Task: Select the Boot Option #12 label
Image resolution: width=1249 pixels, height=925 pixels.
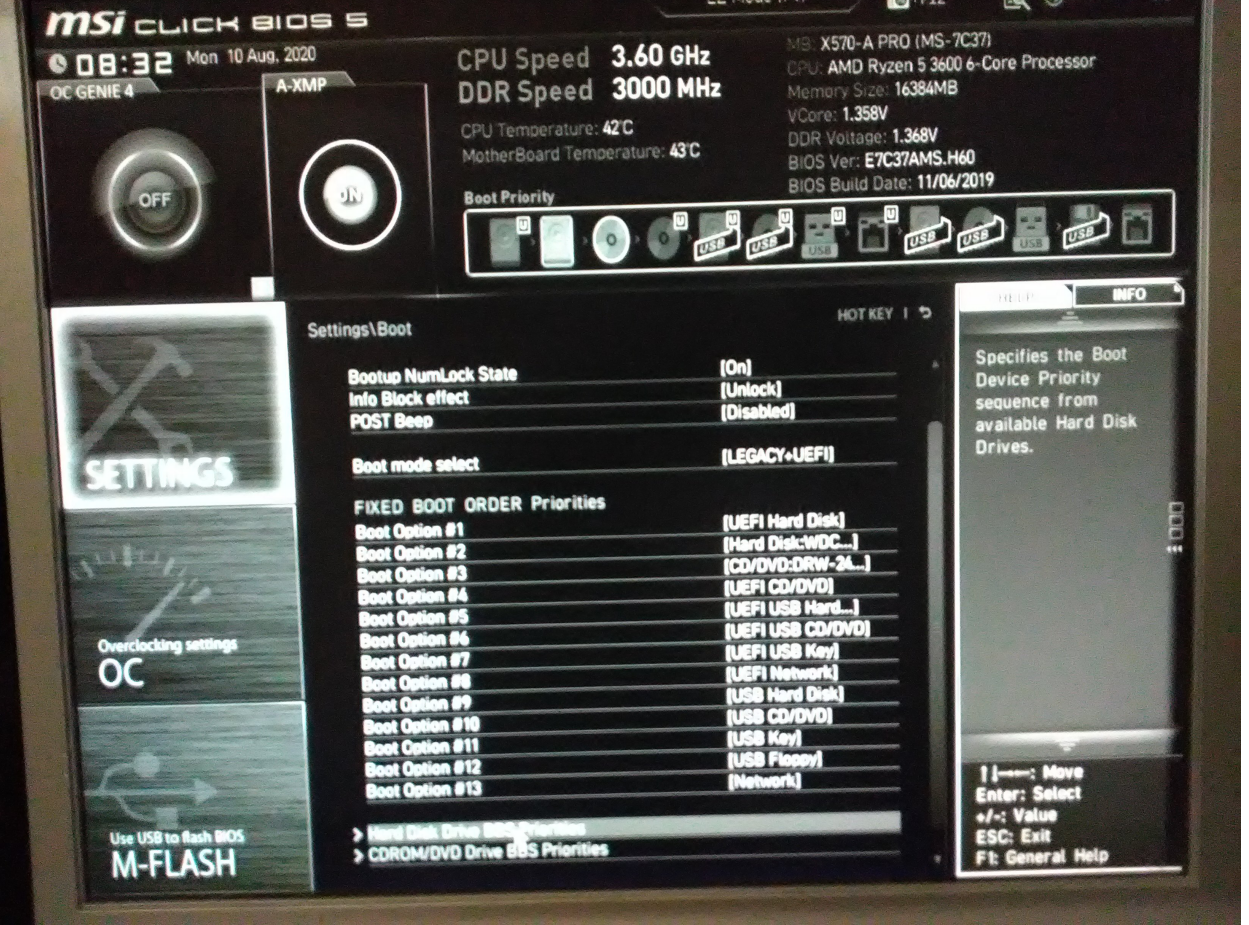Action: 423,769
